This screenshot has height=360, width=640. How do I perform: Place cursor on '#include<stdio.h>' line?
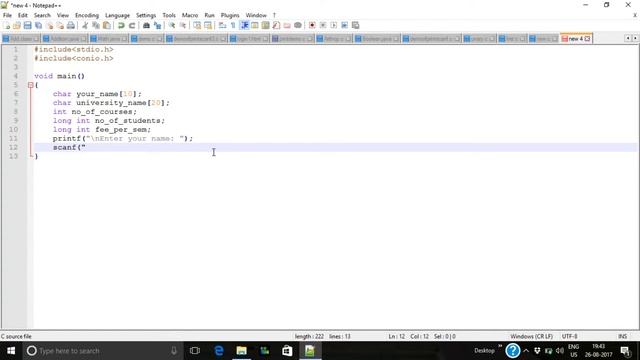coord(73,49)
